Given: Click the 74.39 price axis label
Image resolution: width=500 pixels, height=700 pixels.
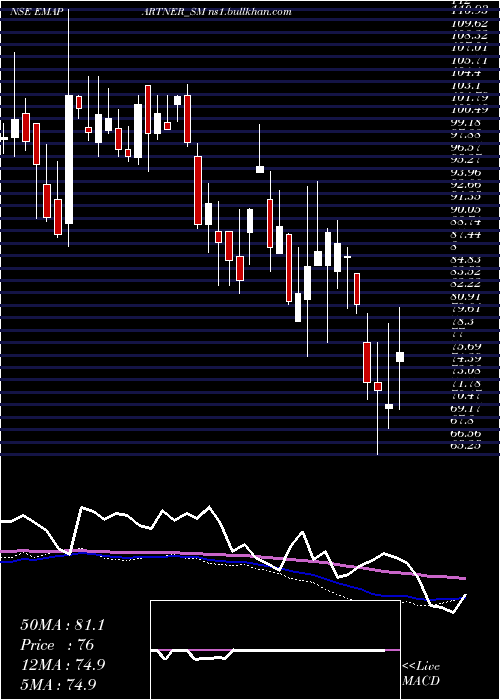Looking at the screenshot, I should (467, 358).
